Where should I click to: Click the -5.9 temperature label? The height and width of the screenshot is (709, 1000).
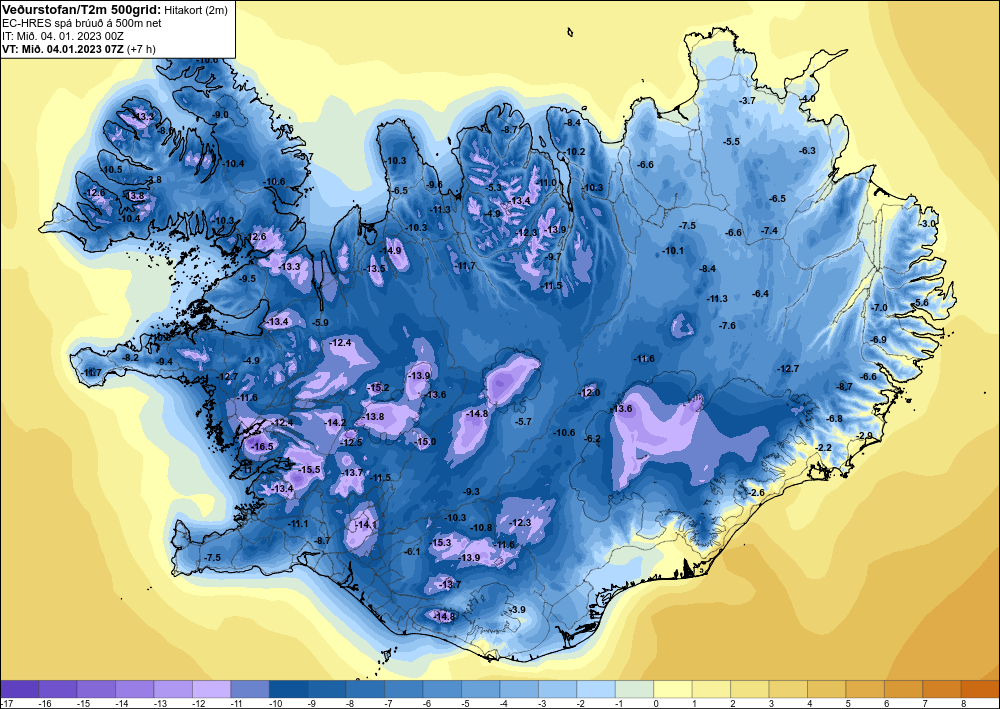(320, 323)
